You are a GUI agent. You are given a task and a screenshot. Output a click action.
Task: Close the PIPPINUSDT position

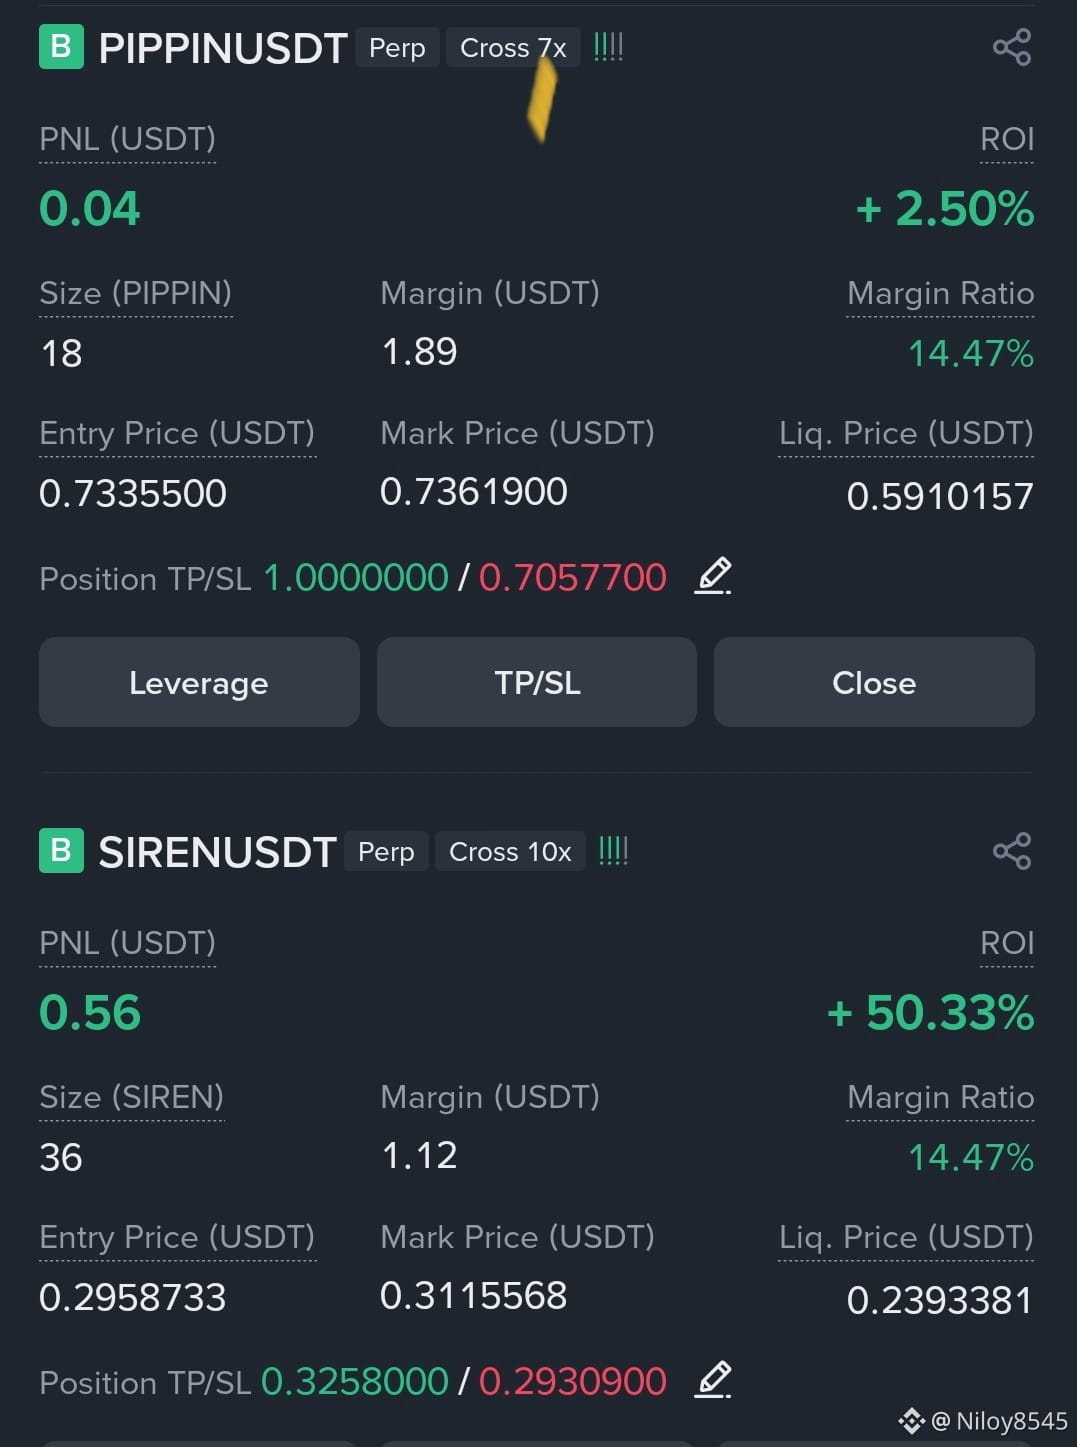pyautogui.click(x=874, y=682)
